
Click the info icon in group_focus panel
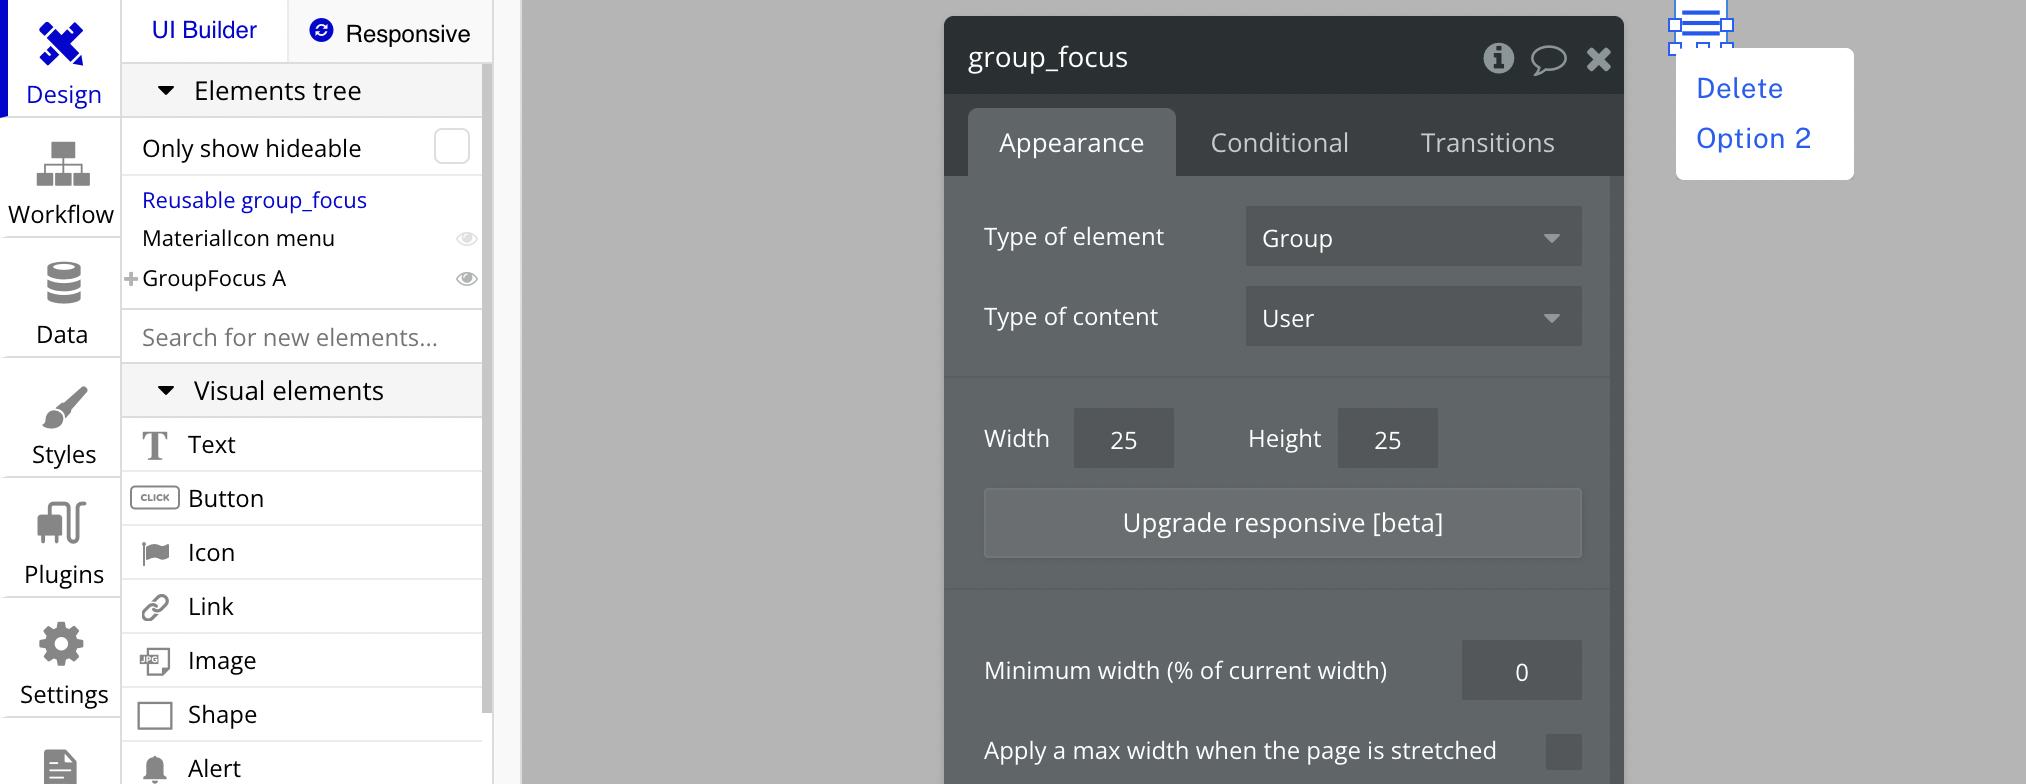[1498, 58]
